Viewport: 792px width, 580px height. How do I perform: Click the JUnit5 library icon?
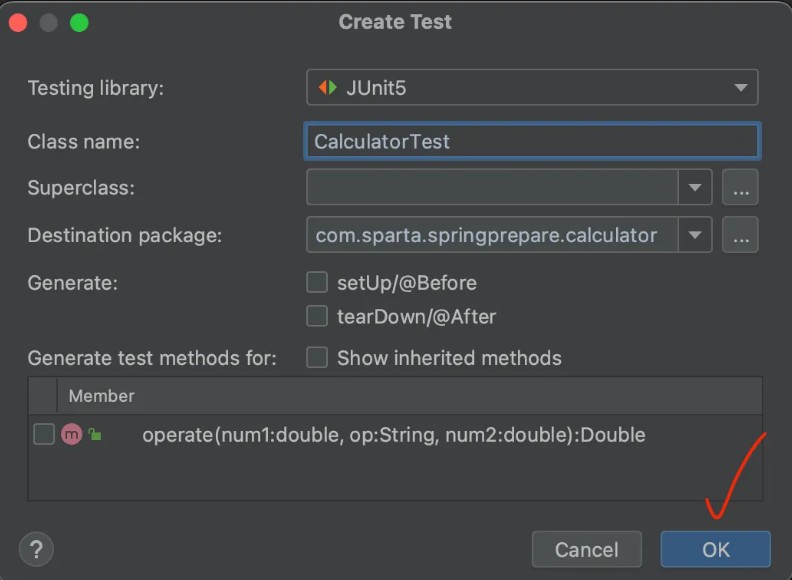[x=328, y=88]
